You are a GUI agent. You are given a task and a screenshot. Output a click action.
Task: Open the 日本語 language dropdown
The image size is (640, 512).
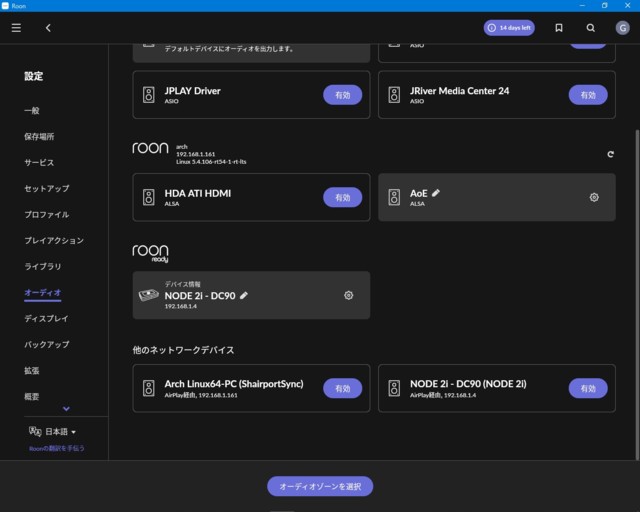coord(60,432)
